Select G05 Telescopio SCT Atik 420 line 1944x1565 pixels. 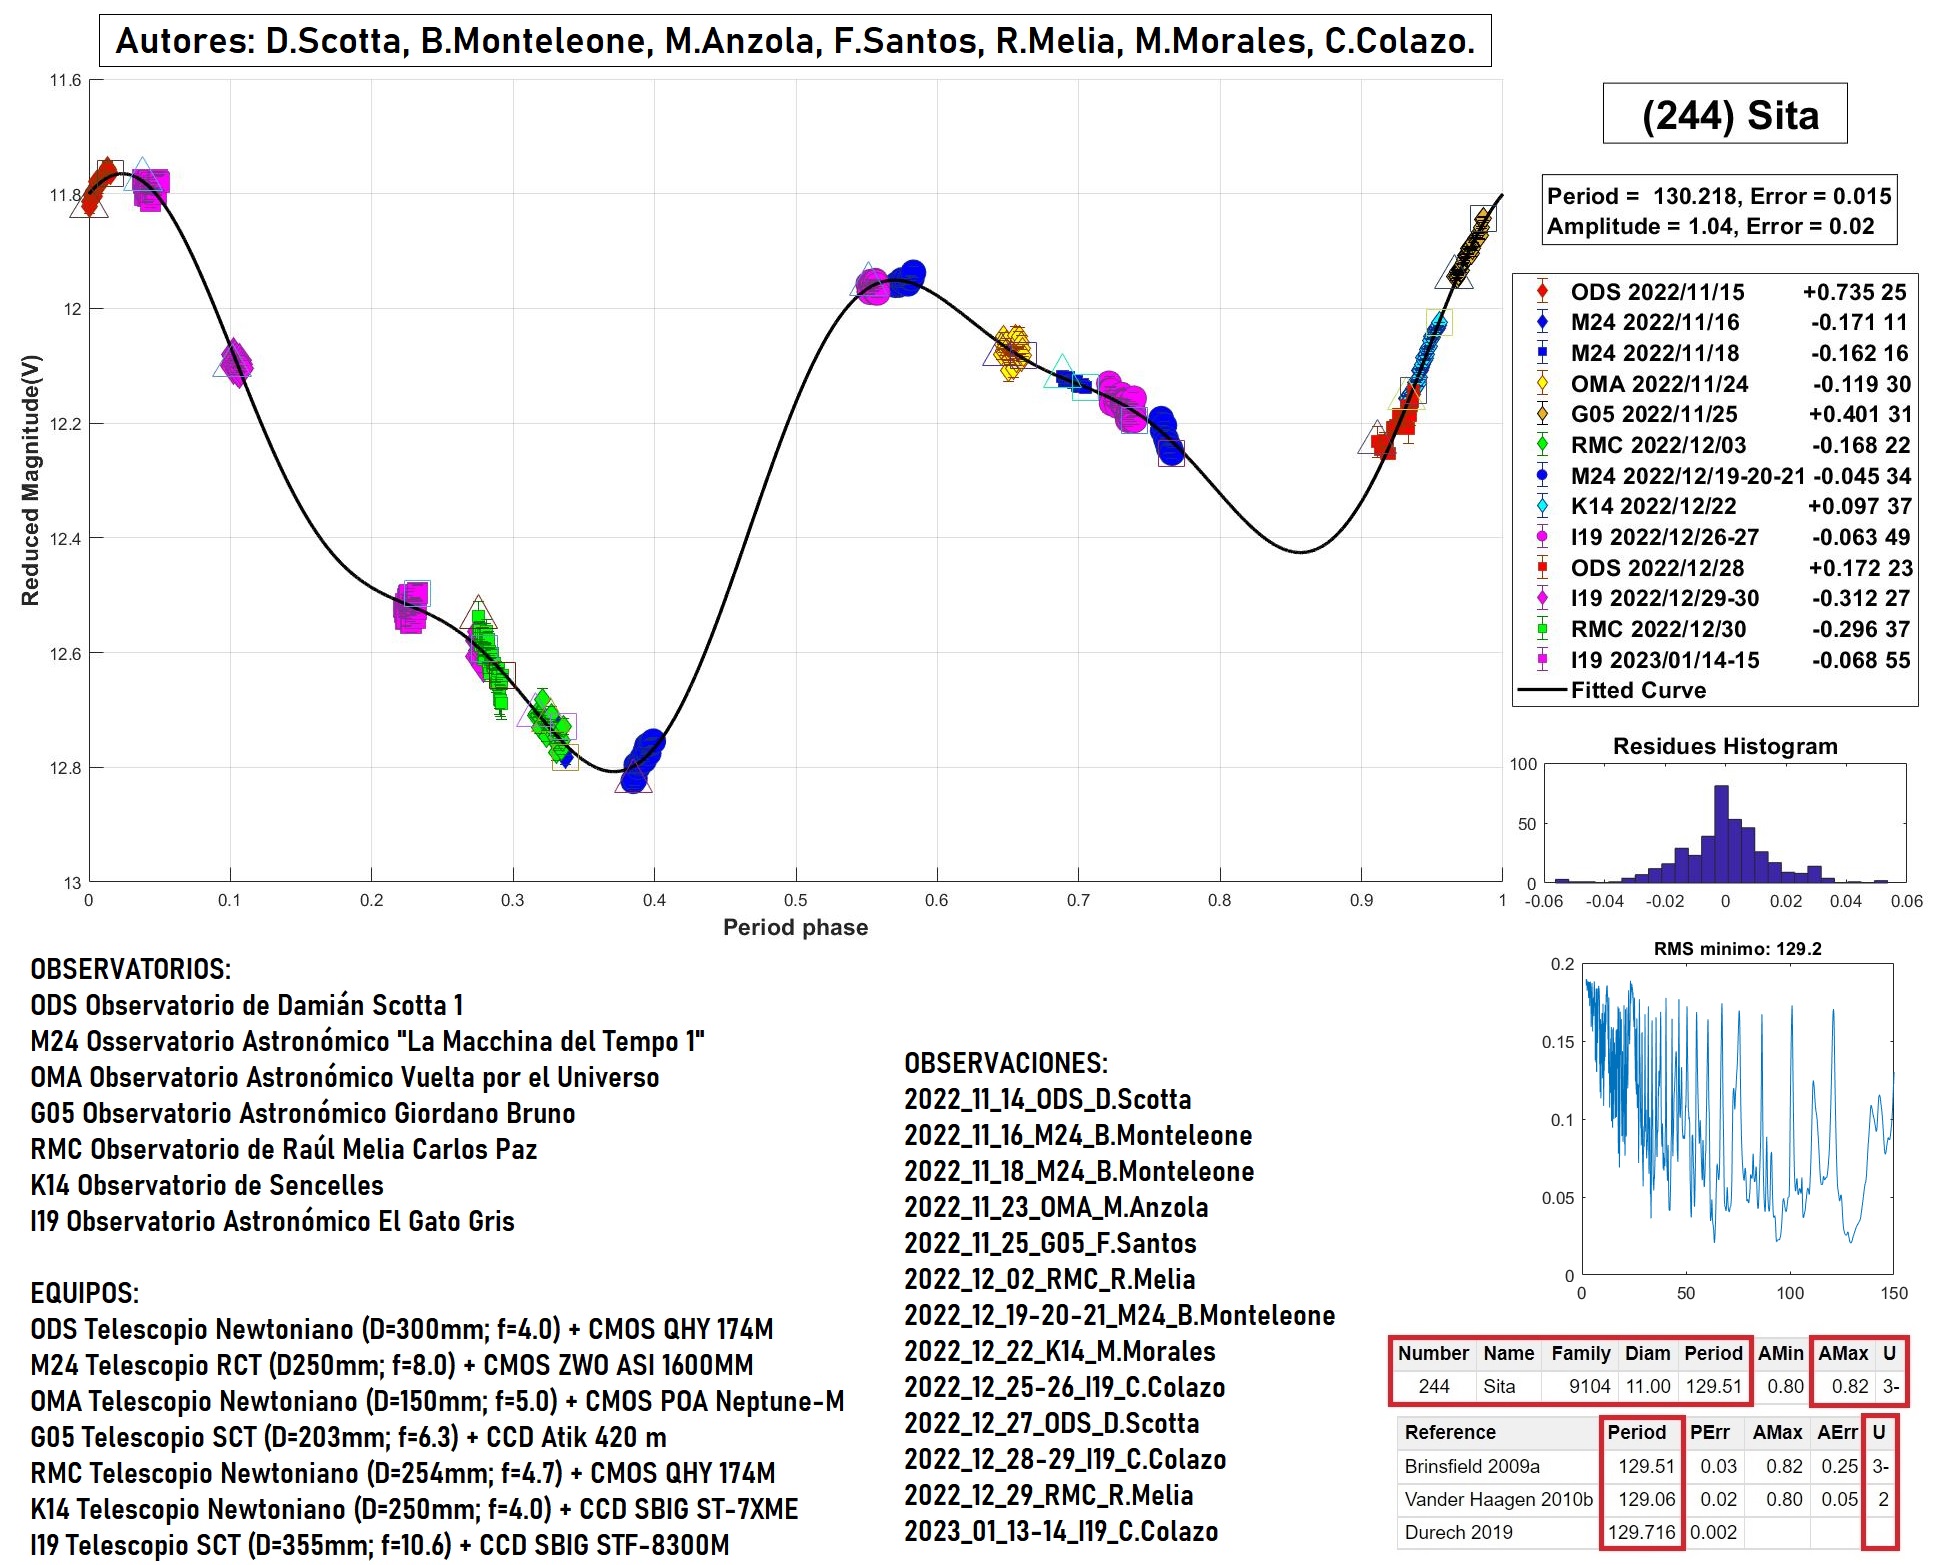tap(348, 1437)
